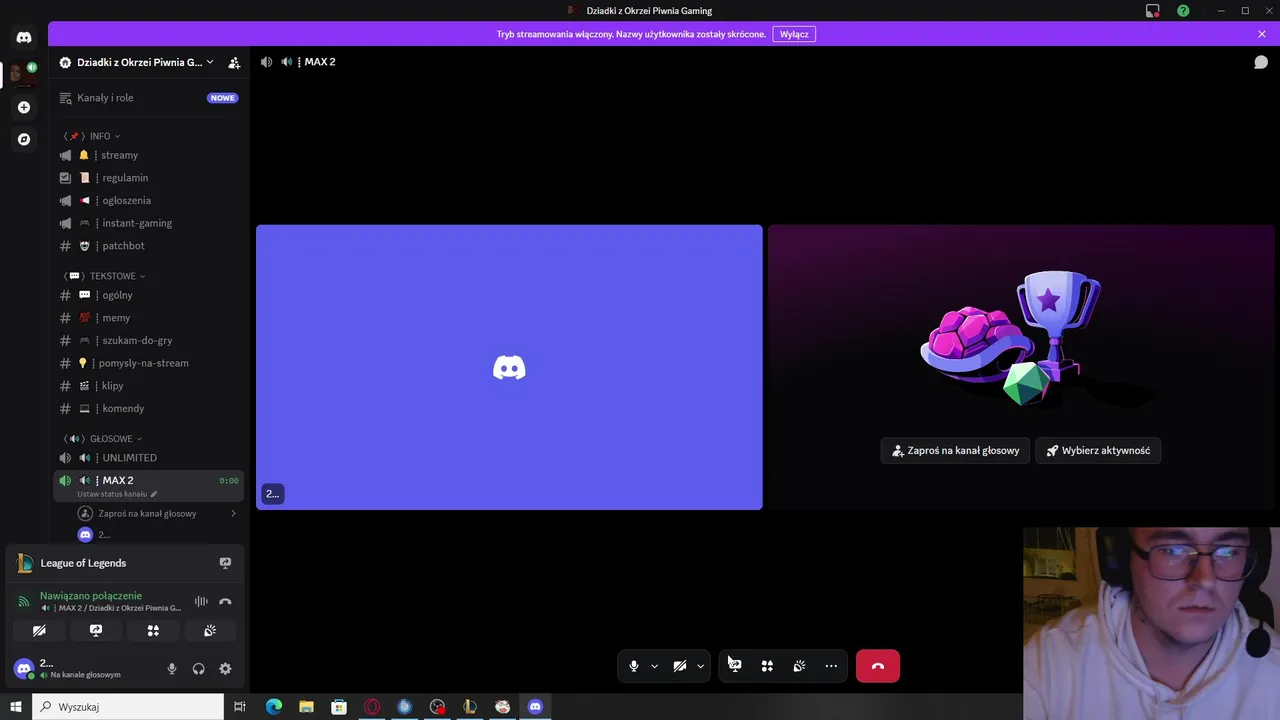
Task: Open the noise suppression waveform icon
Action: (201, 601)
